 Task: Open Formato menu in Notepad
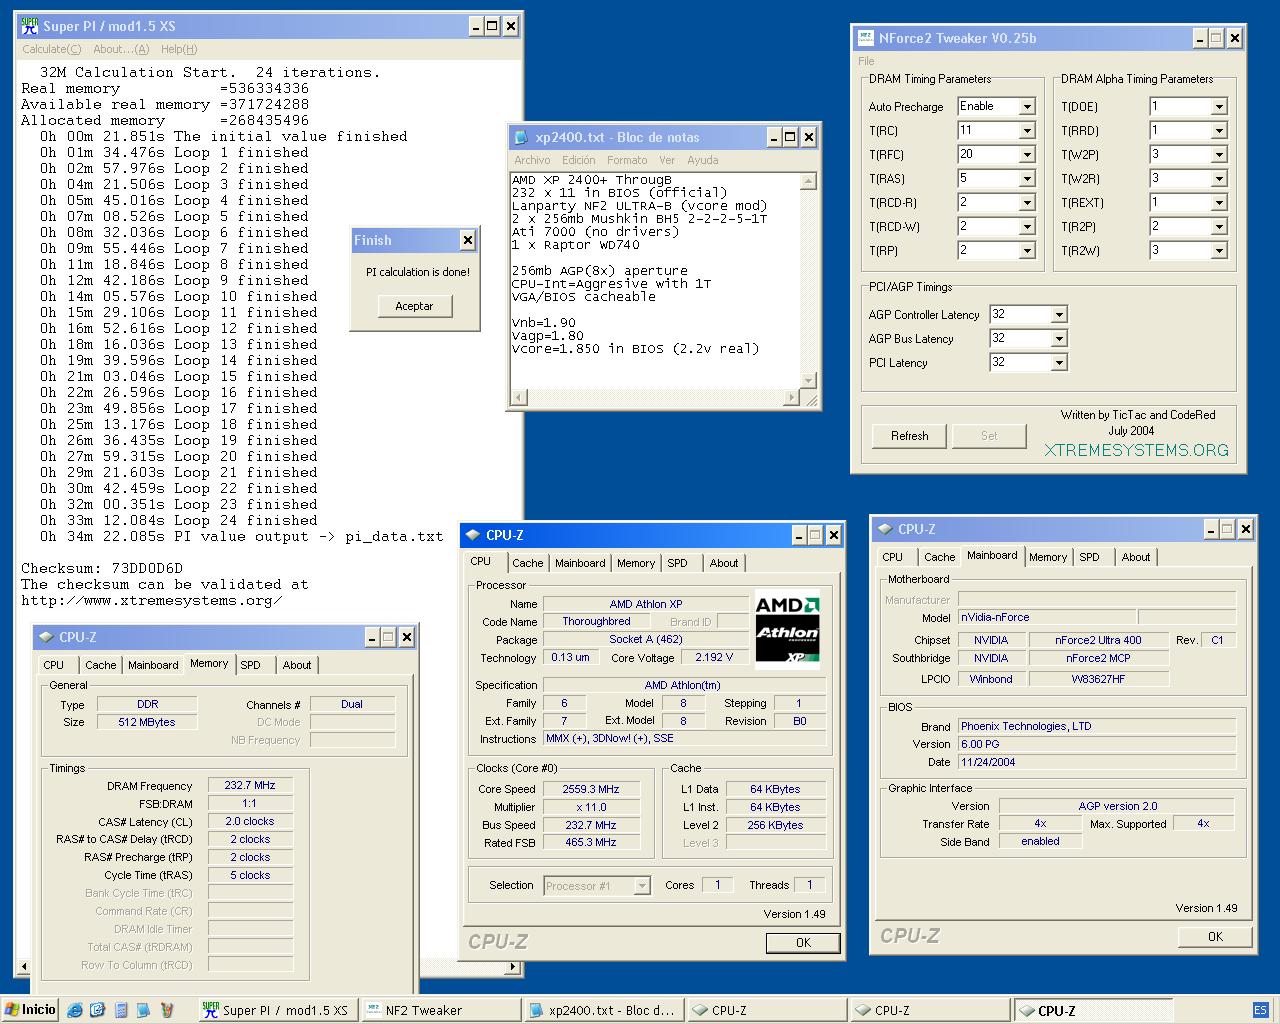tap(627, 160)
